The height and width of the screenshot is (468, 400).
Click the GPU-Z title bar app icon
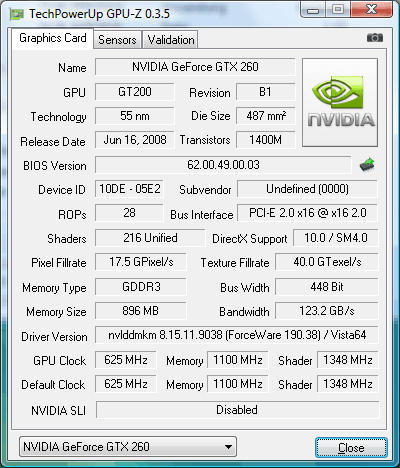click(17, 14)
